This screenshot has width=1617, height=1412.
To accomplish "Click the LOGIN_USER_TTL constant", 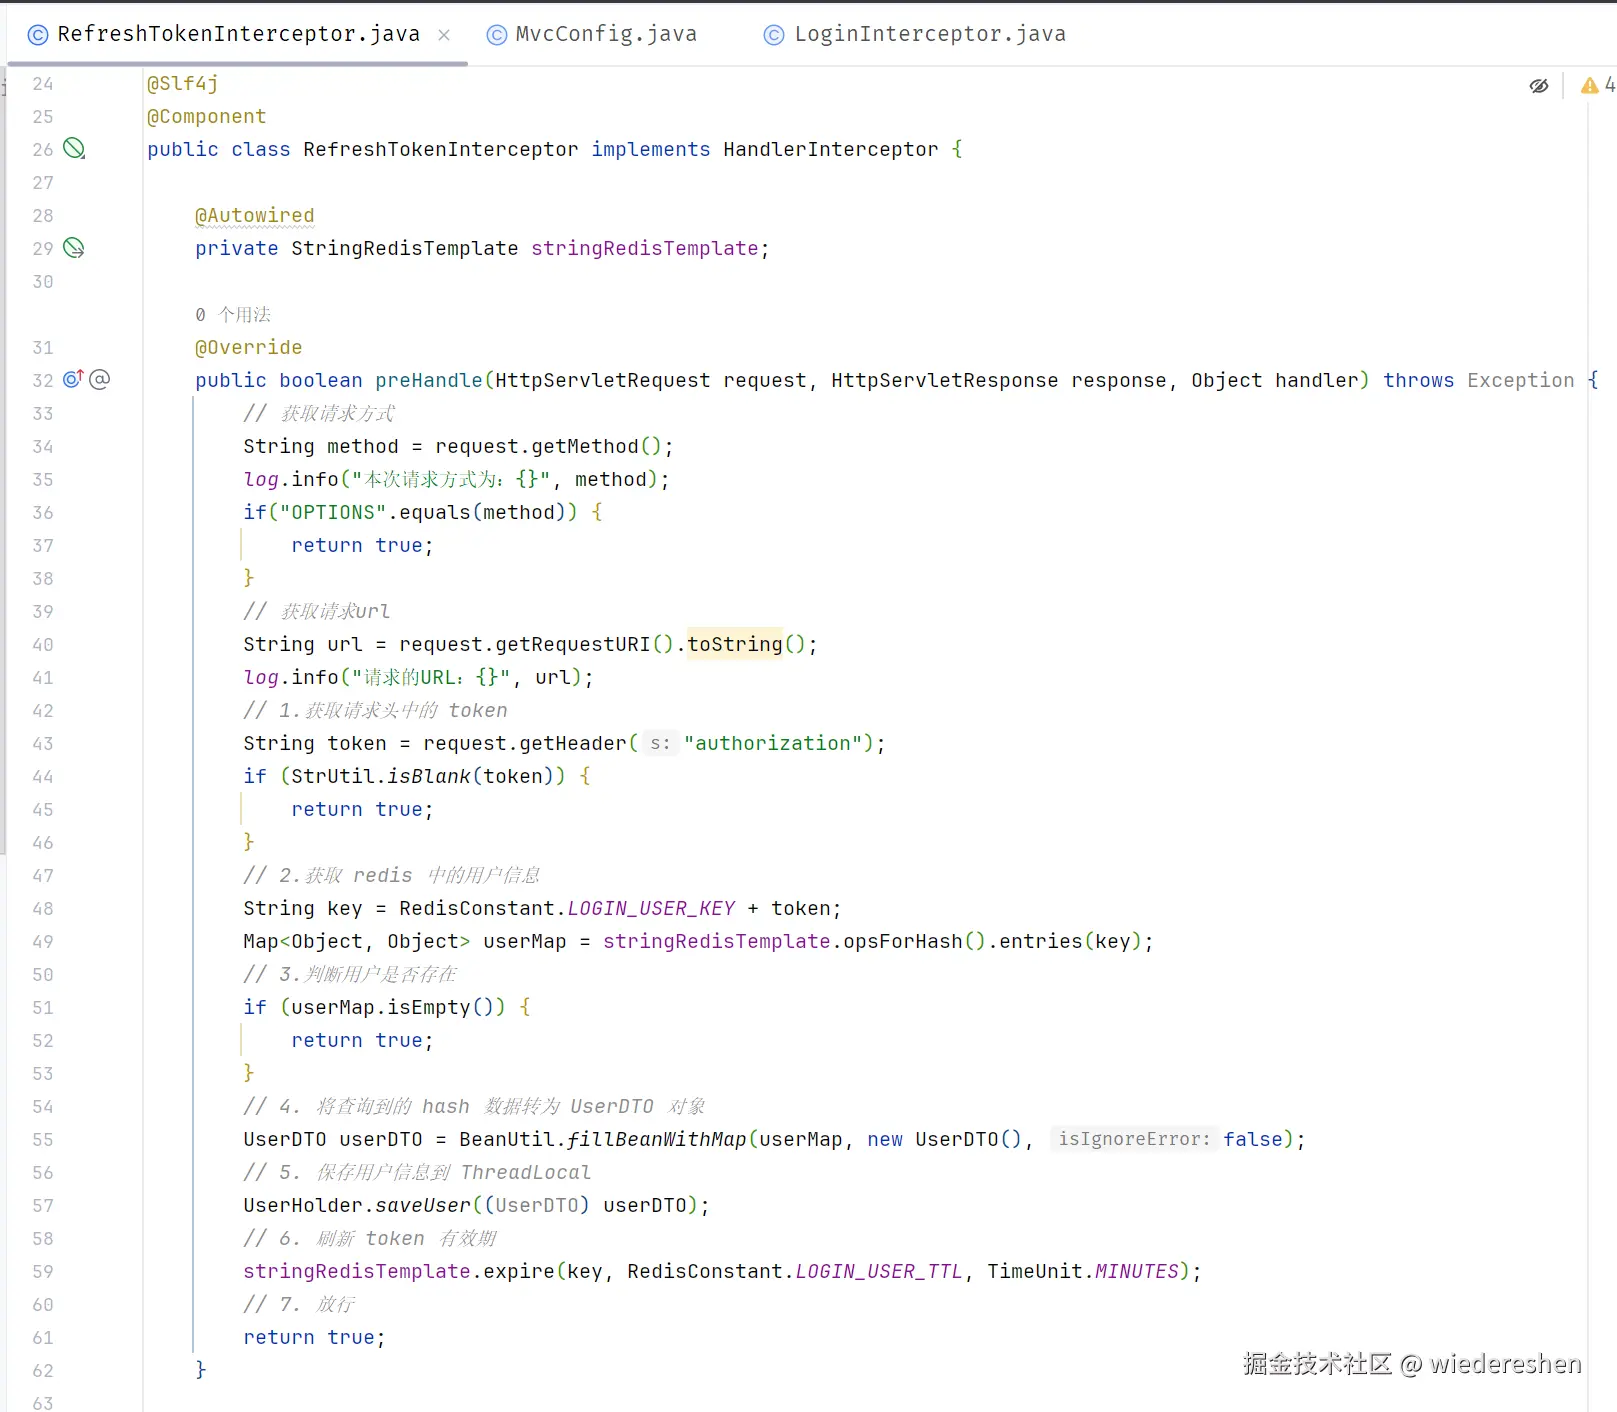I will click(879, 1271).
